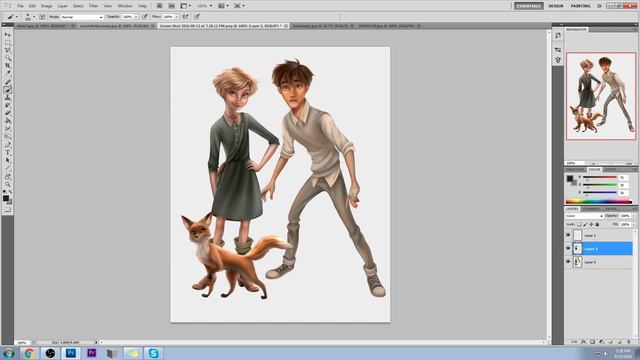Hide the Layer 0 eye icon
Viewport: 640px width, 360px height.
point(569,262)
